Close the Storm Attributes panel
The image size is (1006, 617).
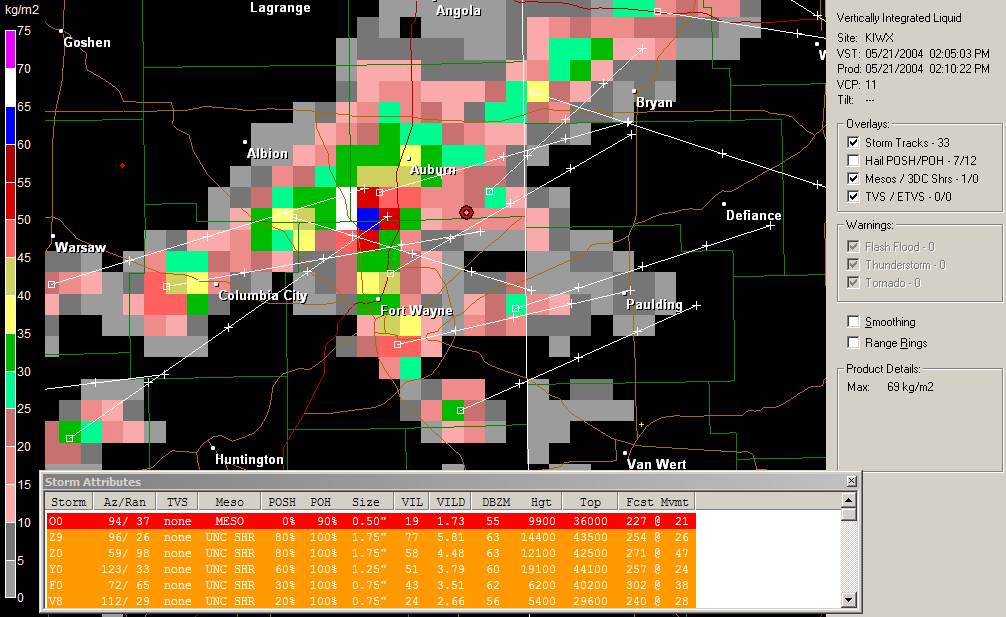[x=851, y=481]
